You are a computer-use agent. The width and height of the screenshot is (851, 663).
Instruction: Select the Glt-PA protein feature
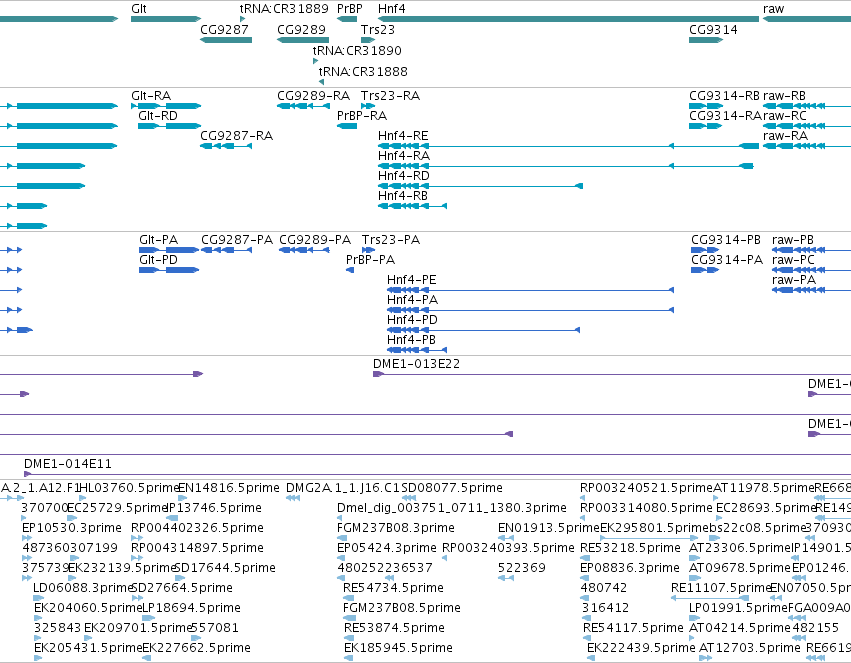click(x=169, y=250)
